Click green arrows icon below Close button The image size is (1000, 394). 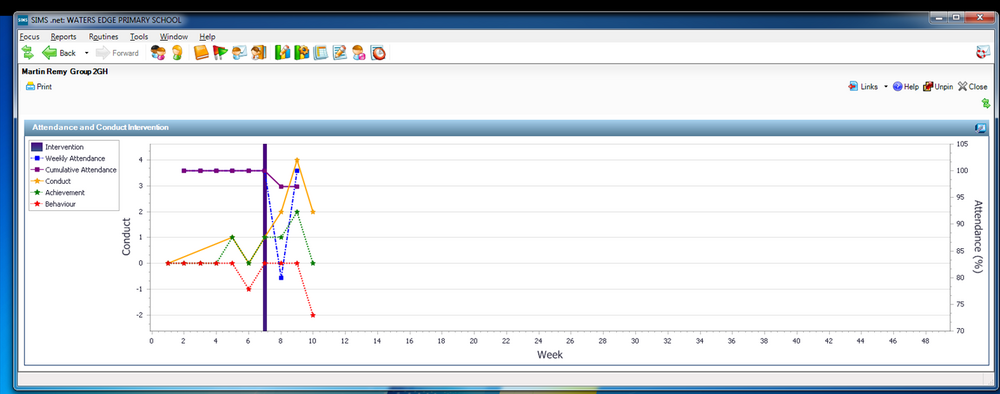click(987, 103)
